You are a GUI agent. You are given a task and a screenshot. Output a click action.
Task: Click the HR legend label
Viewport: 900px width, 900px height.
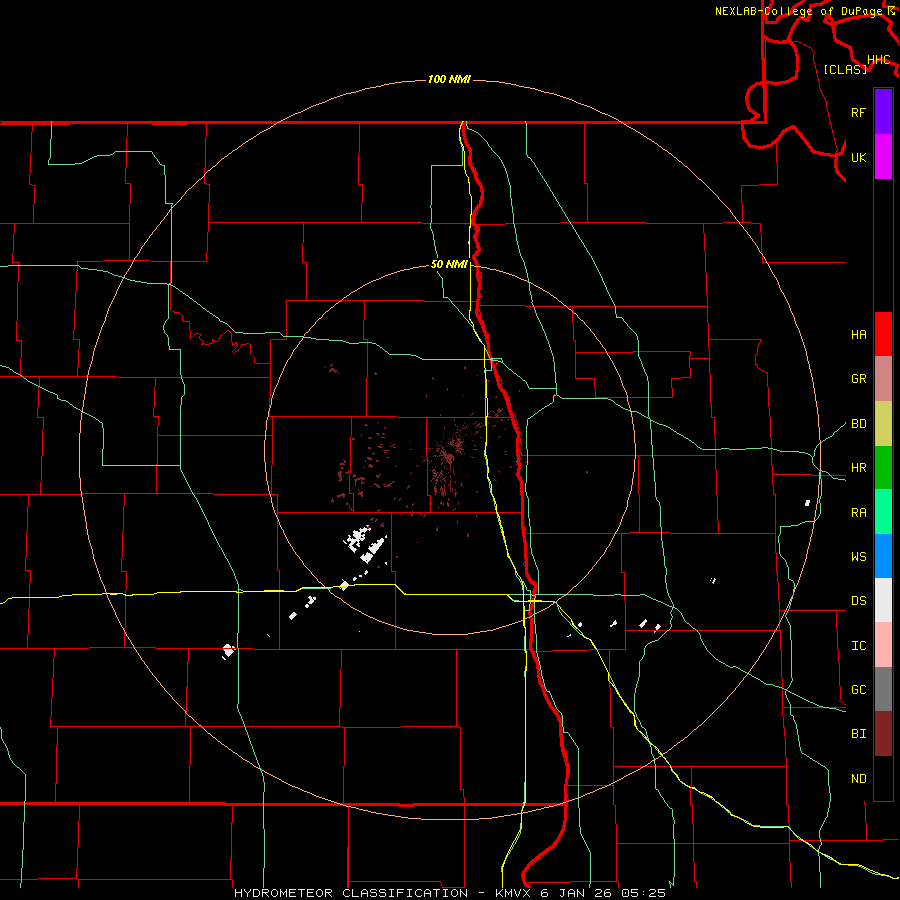858,468
